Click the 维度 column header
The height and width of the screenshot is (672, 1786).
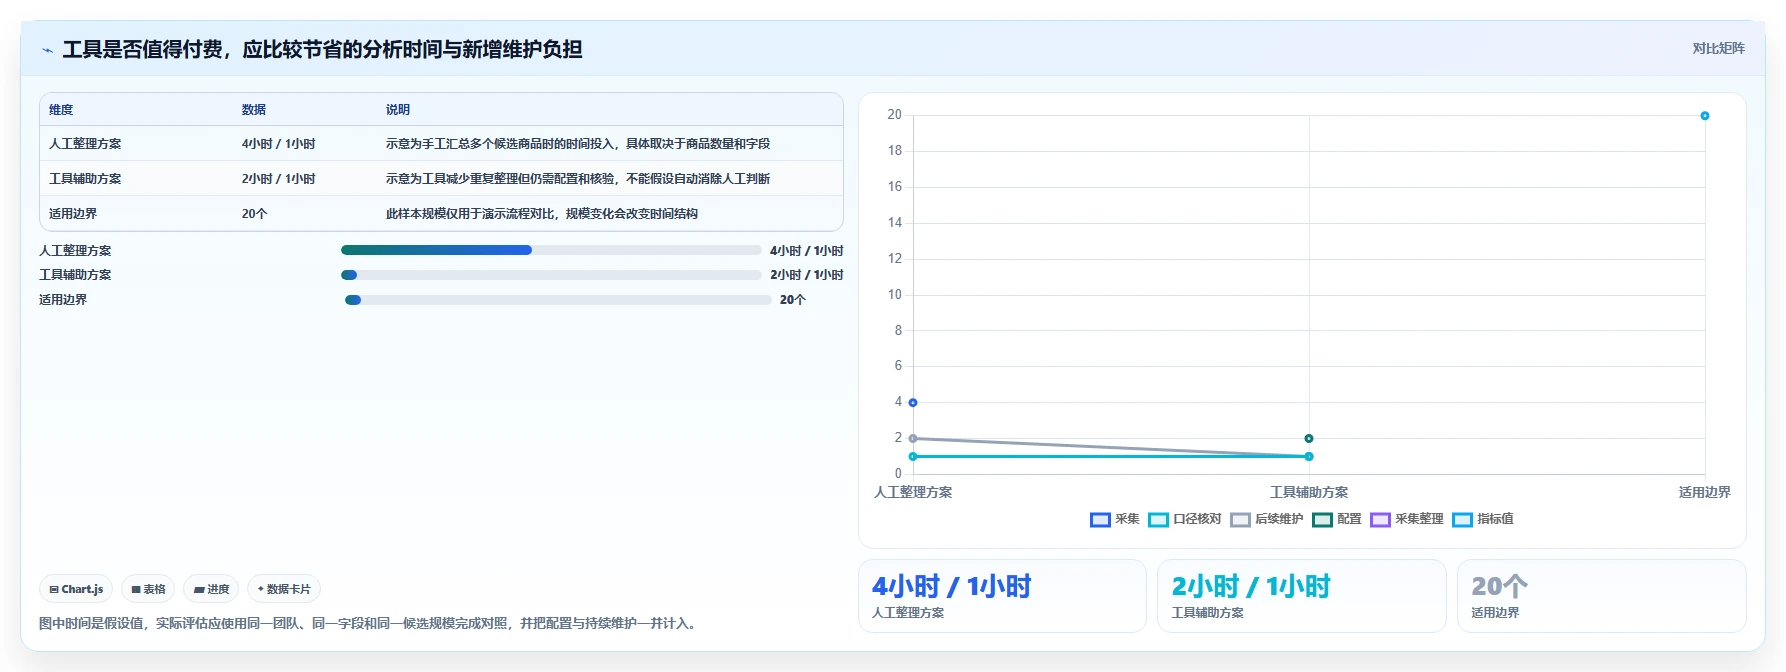(61, 110)
